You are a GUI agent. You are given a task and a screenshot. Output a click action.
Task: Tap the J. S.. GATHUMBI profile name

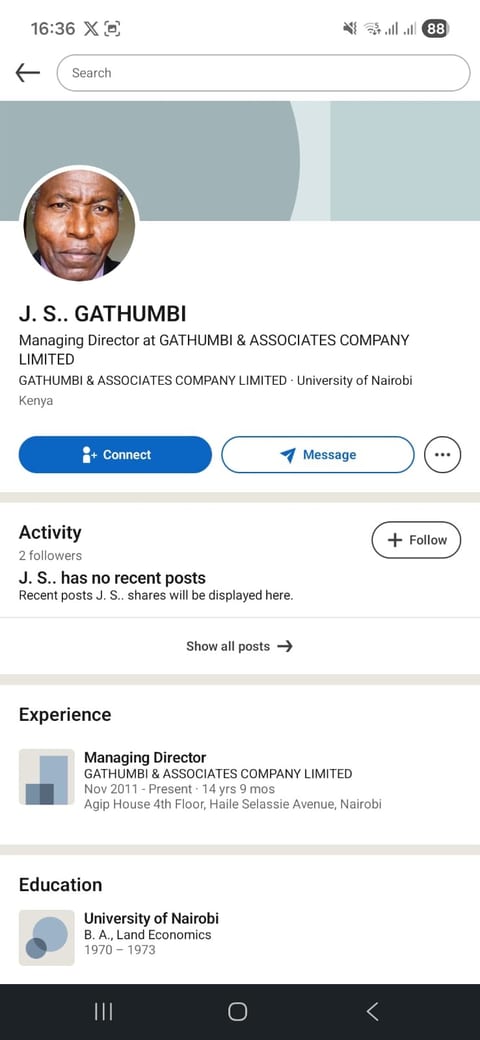(103, 314)
